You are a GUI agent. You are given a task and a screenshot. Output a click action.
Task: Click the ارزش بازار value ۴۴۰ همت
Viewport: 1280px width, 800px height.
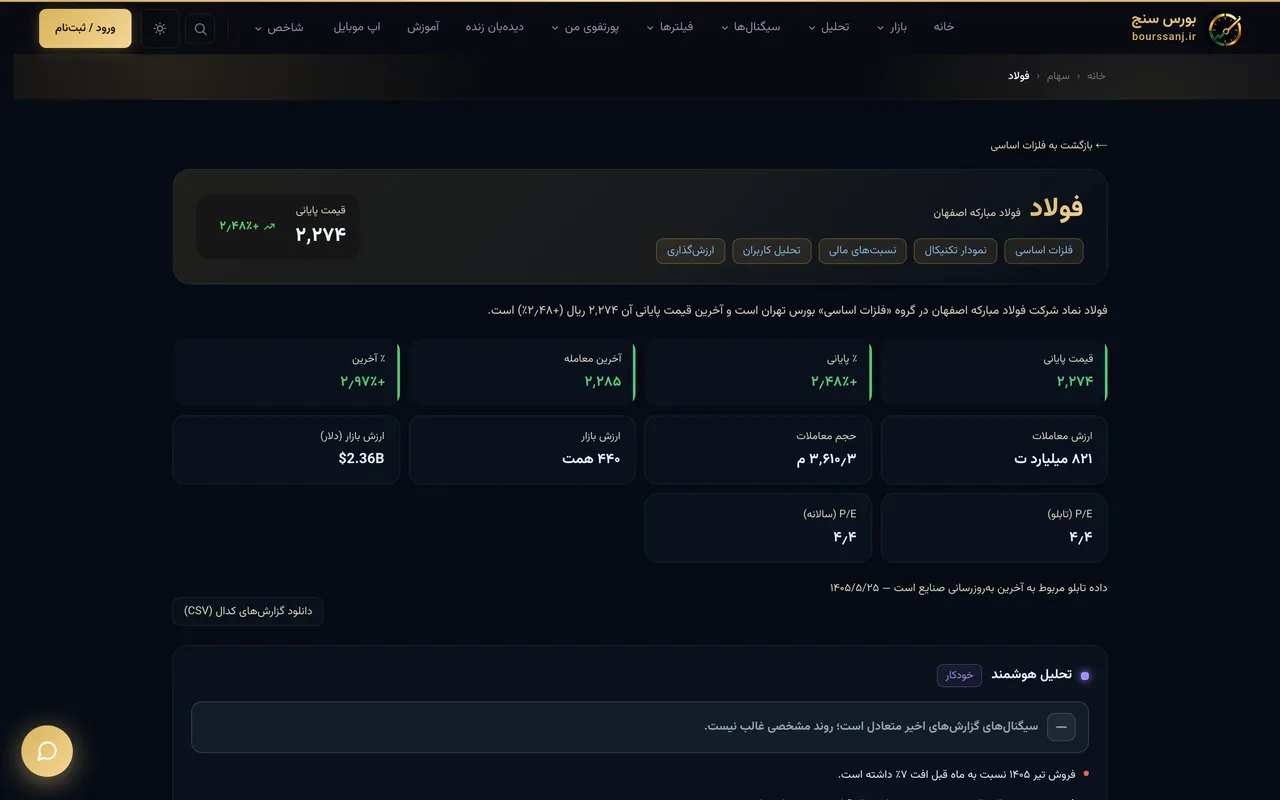591,459
